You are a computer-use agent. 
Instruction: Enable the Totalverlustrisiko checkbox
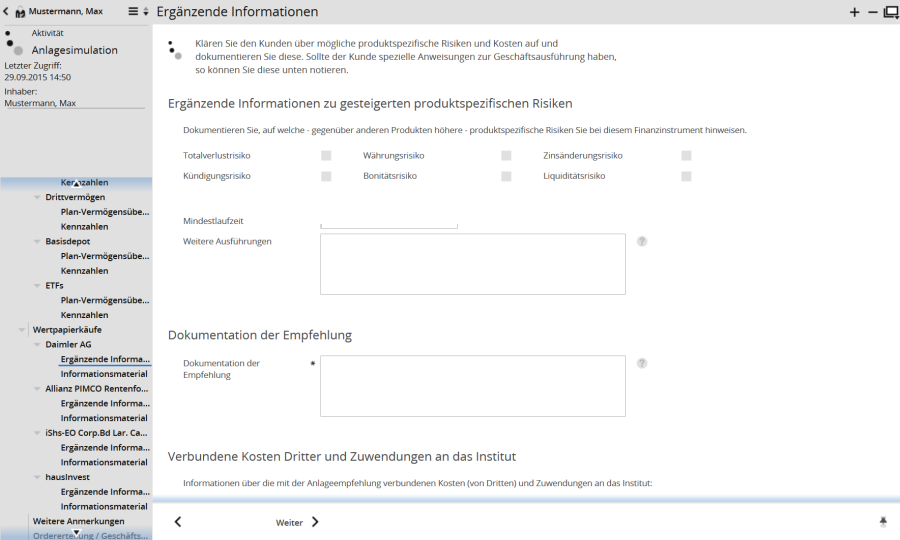(x=326, y=156)
